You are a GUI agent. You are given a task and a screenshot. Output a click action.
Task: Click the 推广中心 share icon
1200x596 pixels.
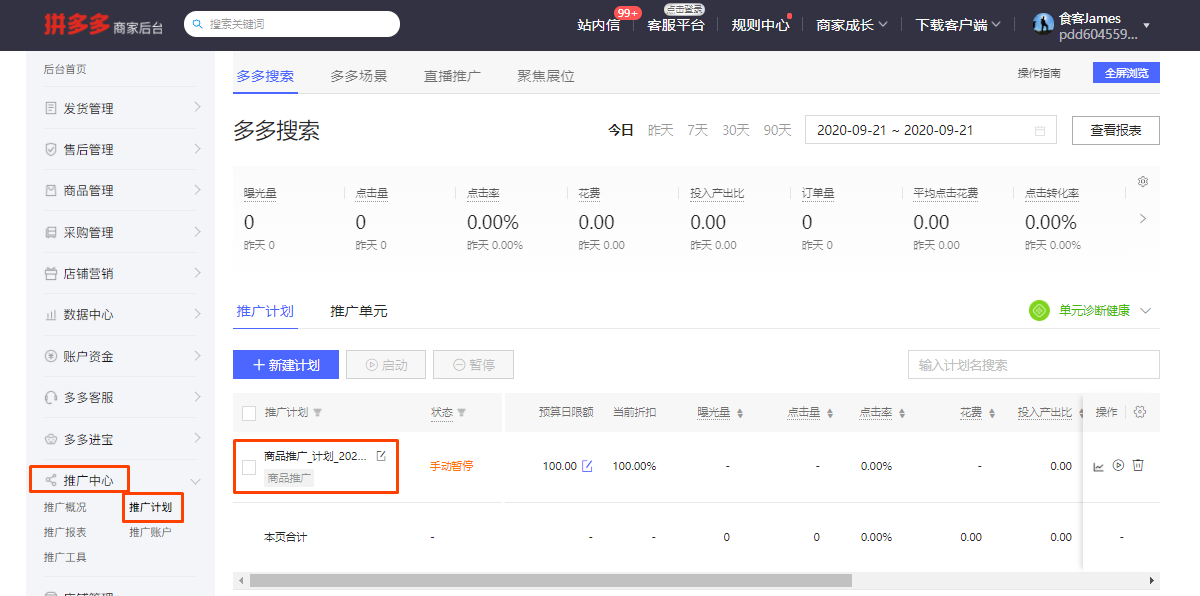[x=50, y=481]
